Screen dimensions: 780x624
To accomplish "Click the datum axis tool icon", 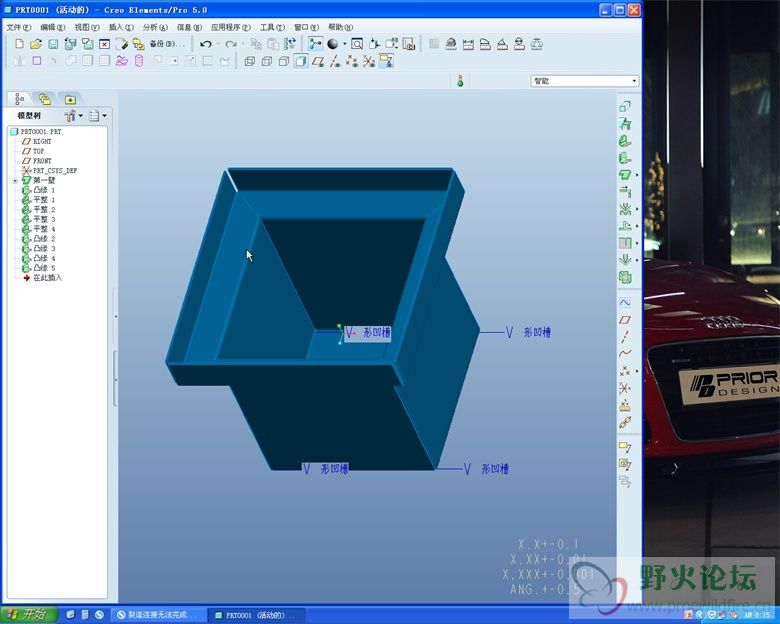I will (x=625, y=337).
